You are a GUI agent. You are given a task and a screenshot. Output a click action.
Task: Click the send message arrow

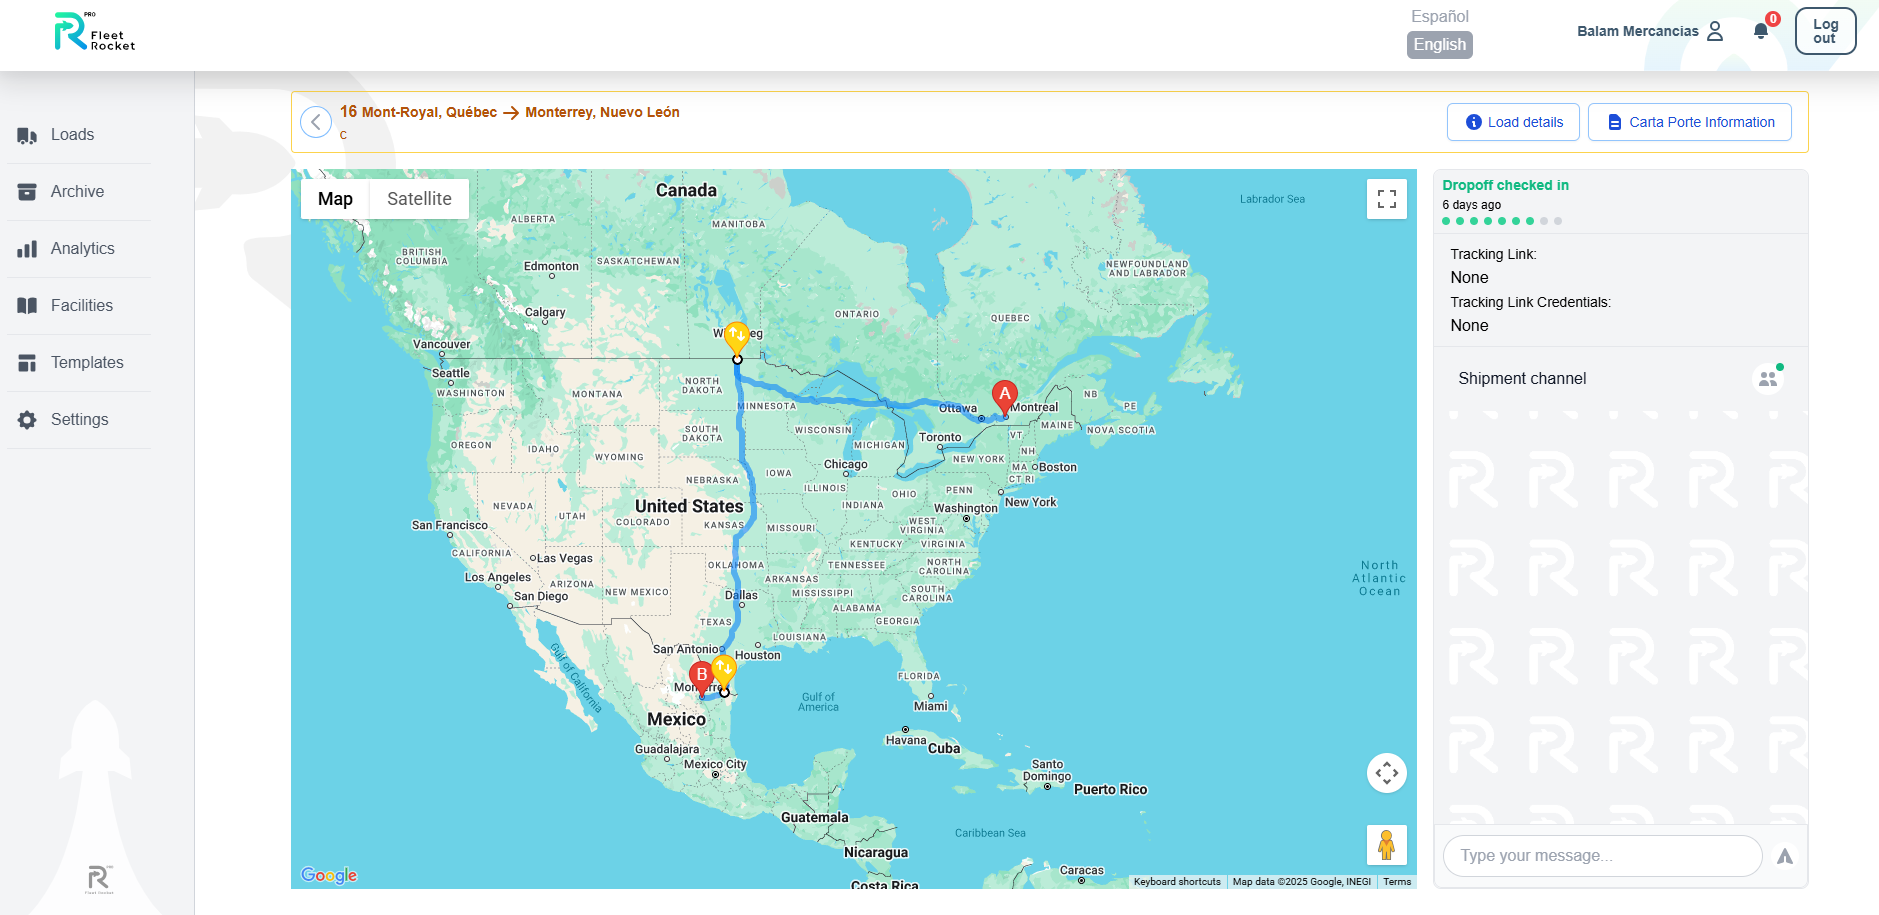1784,856
